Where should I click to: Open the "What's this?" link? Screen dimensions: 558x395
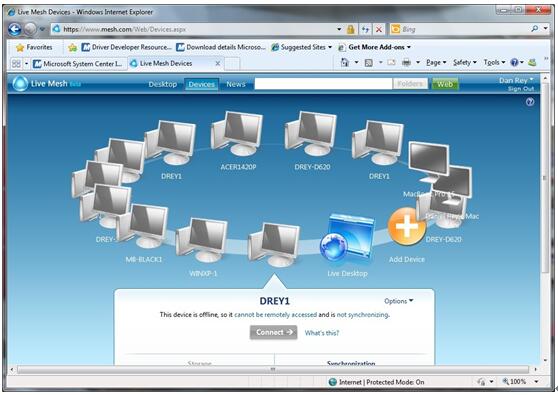(x=322, y=333)
